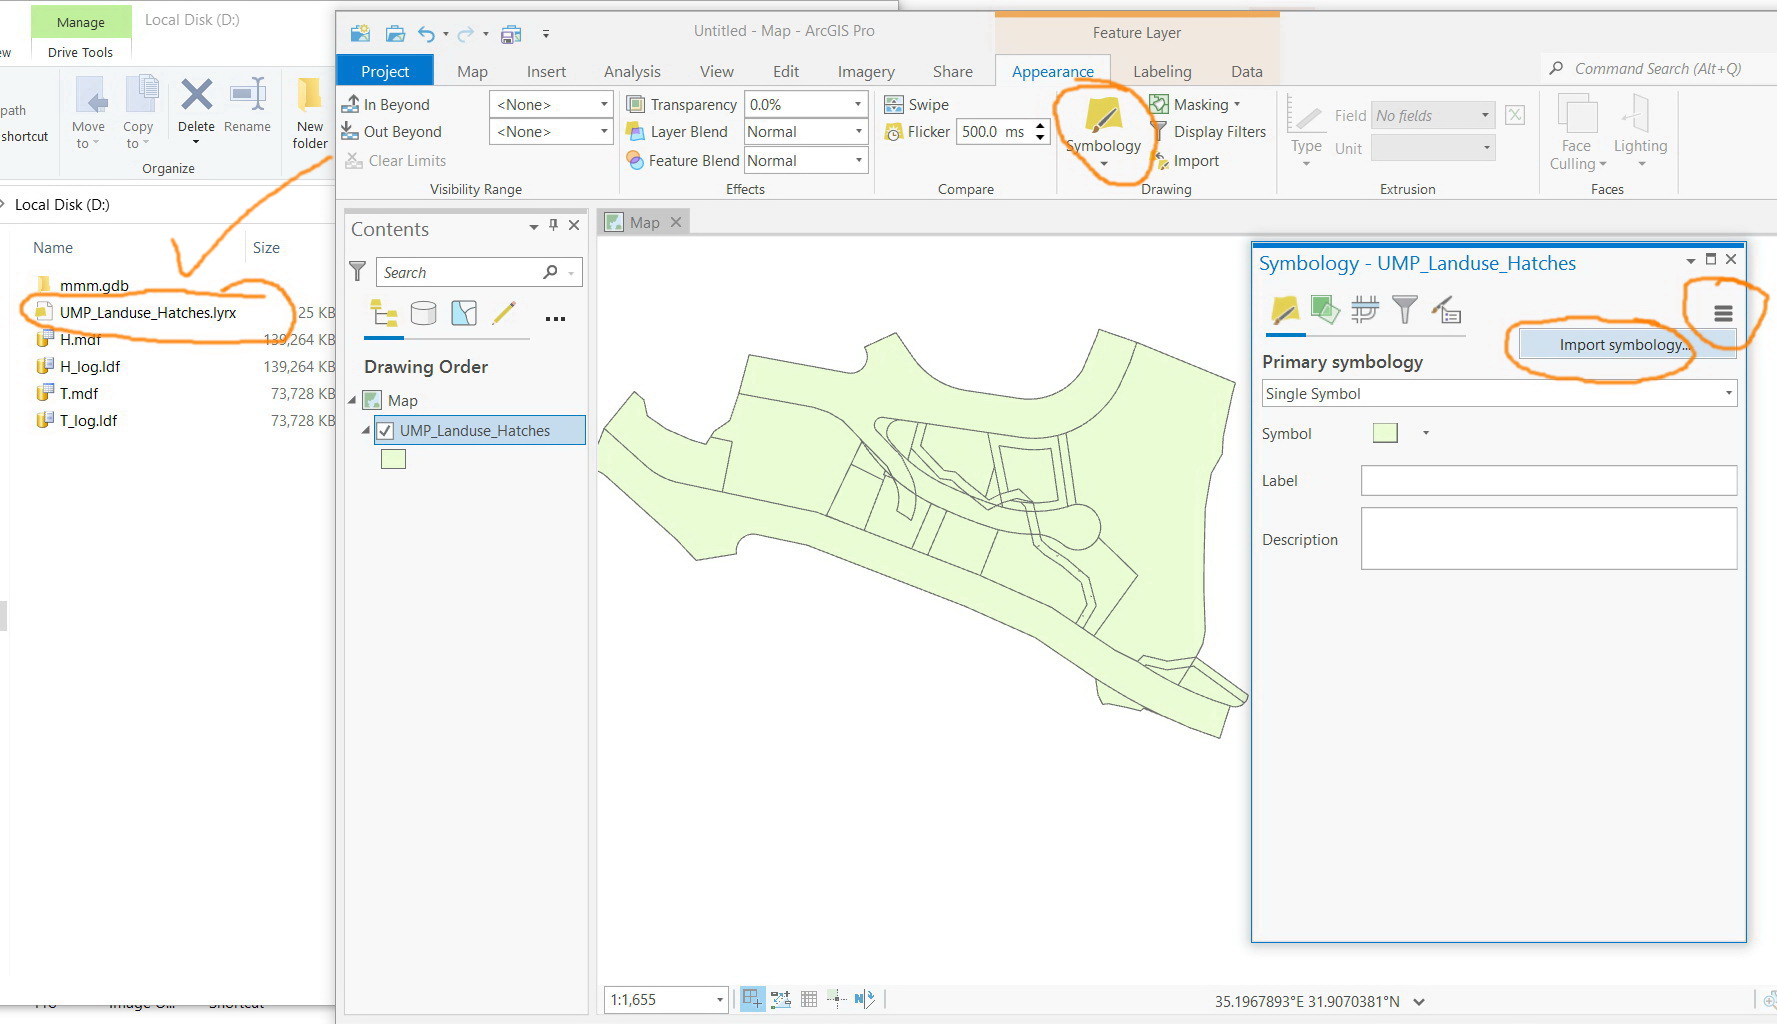This screenshot has width=1777, height=1024.
Task: Click the Import symbology hamburger menu icon
Action: coord(1722,313)
